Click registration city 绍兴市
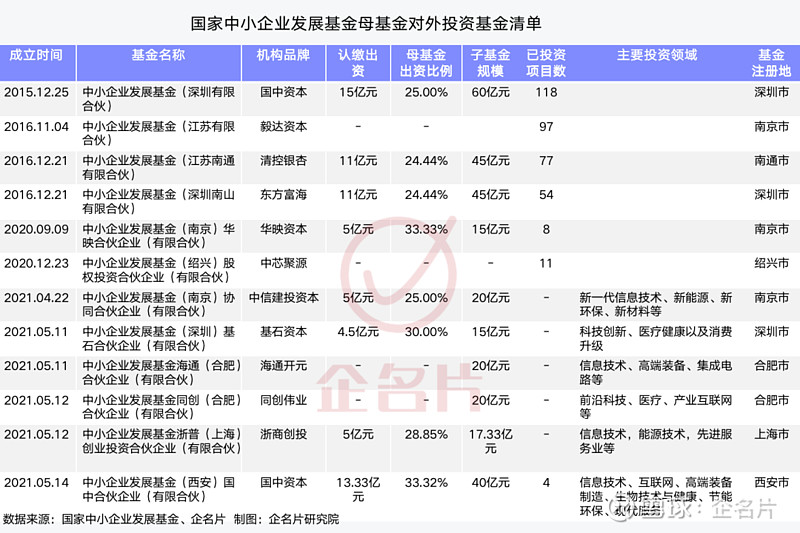The image size is (800, 533). coord(771,263)
